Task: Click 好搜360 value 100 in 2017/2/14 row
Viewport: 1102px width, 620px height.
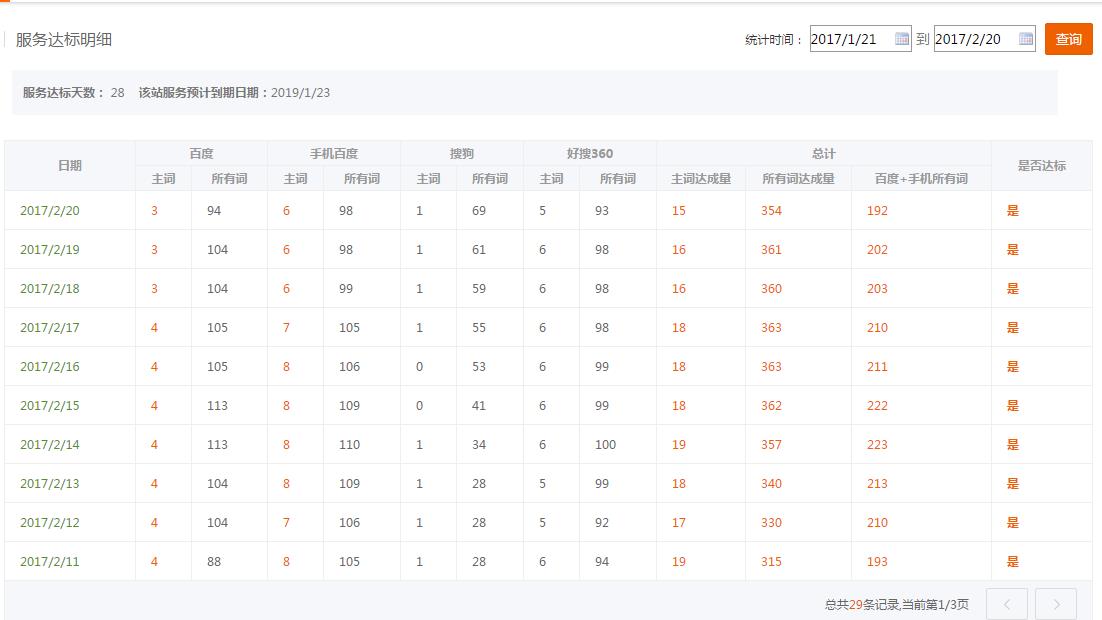Action: pyautogui.click(x=605, y=444)
